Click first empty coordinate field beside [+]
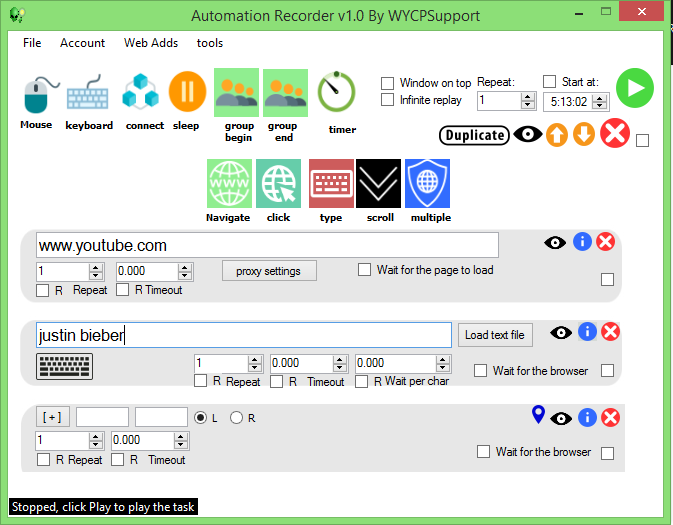Viewport: 673px width, 525px height. [x=102, y=417]
